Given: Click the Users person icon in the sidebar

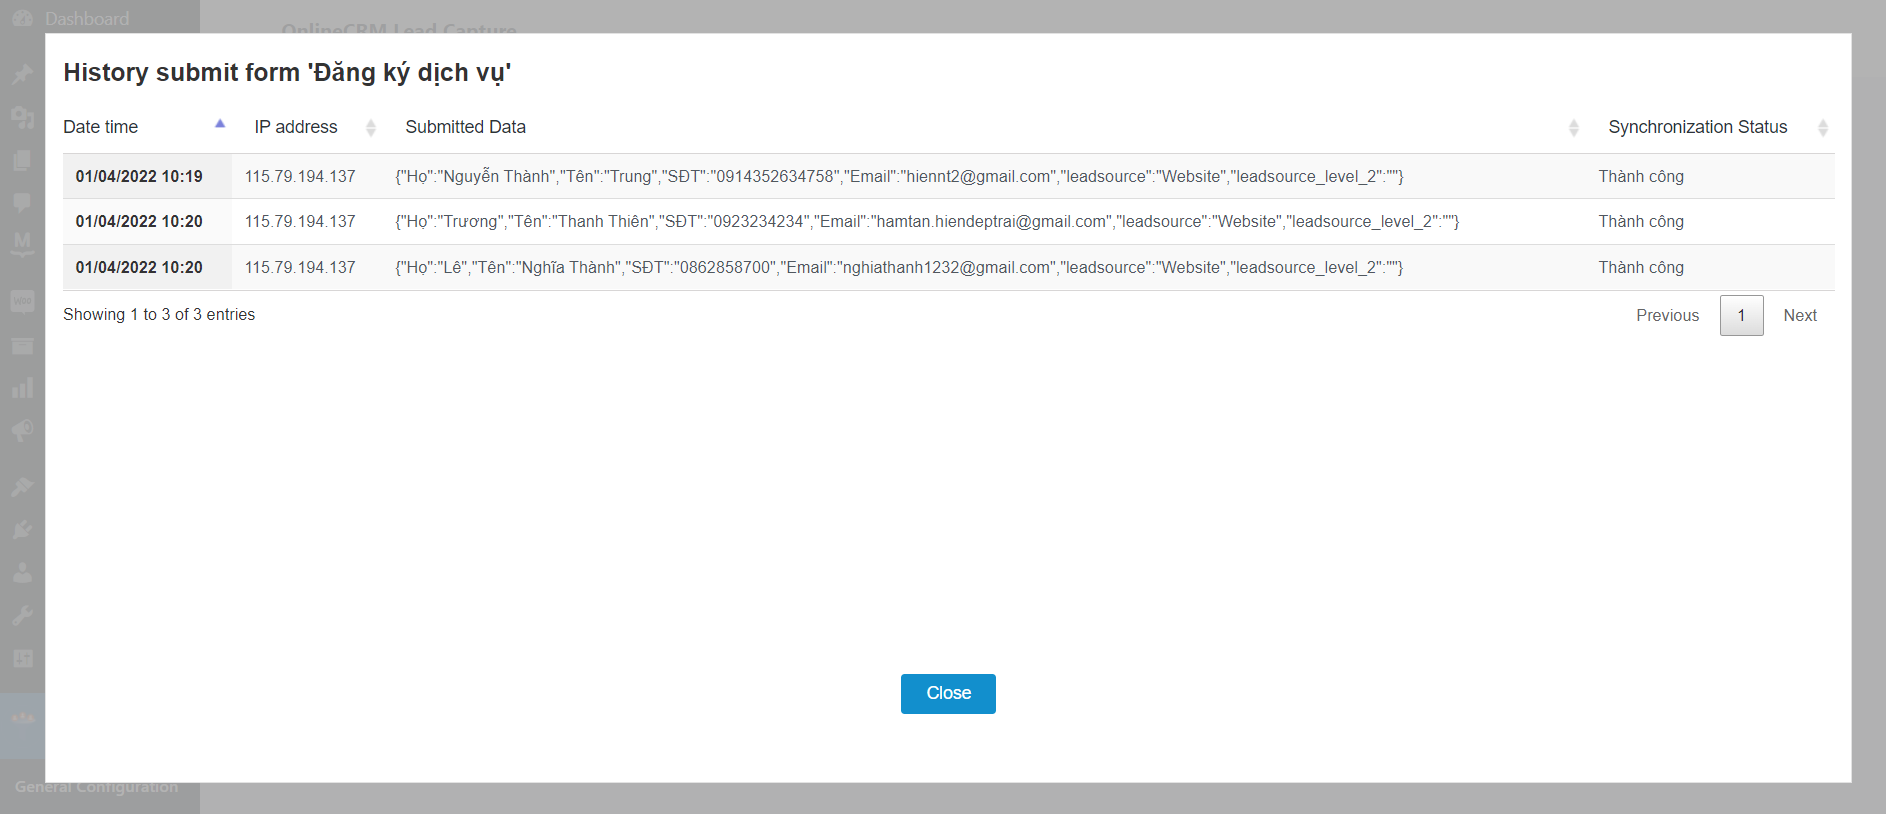Looking at the screenshot, I should pyautogui.click(x=22, y=573).
